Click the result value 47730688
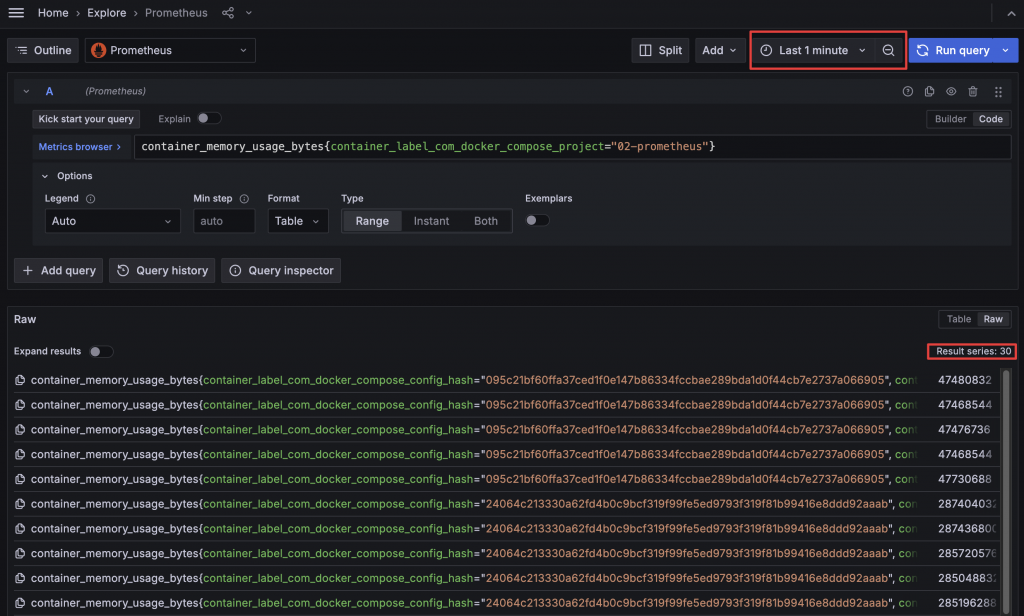Viewport: 1024px width, 616px height. pos(965,479)
